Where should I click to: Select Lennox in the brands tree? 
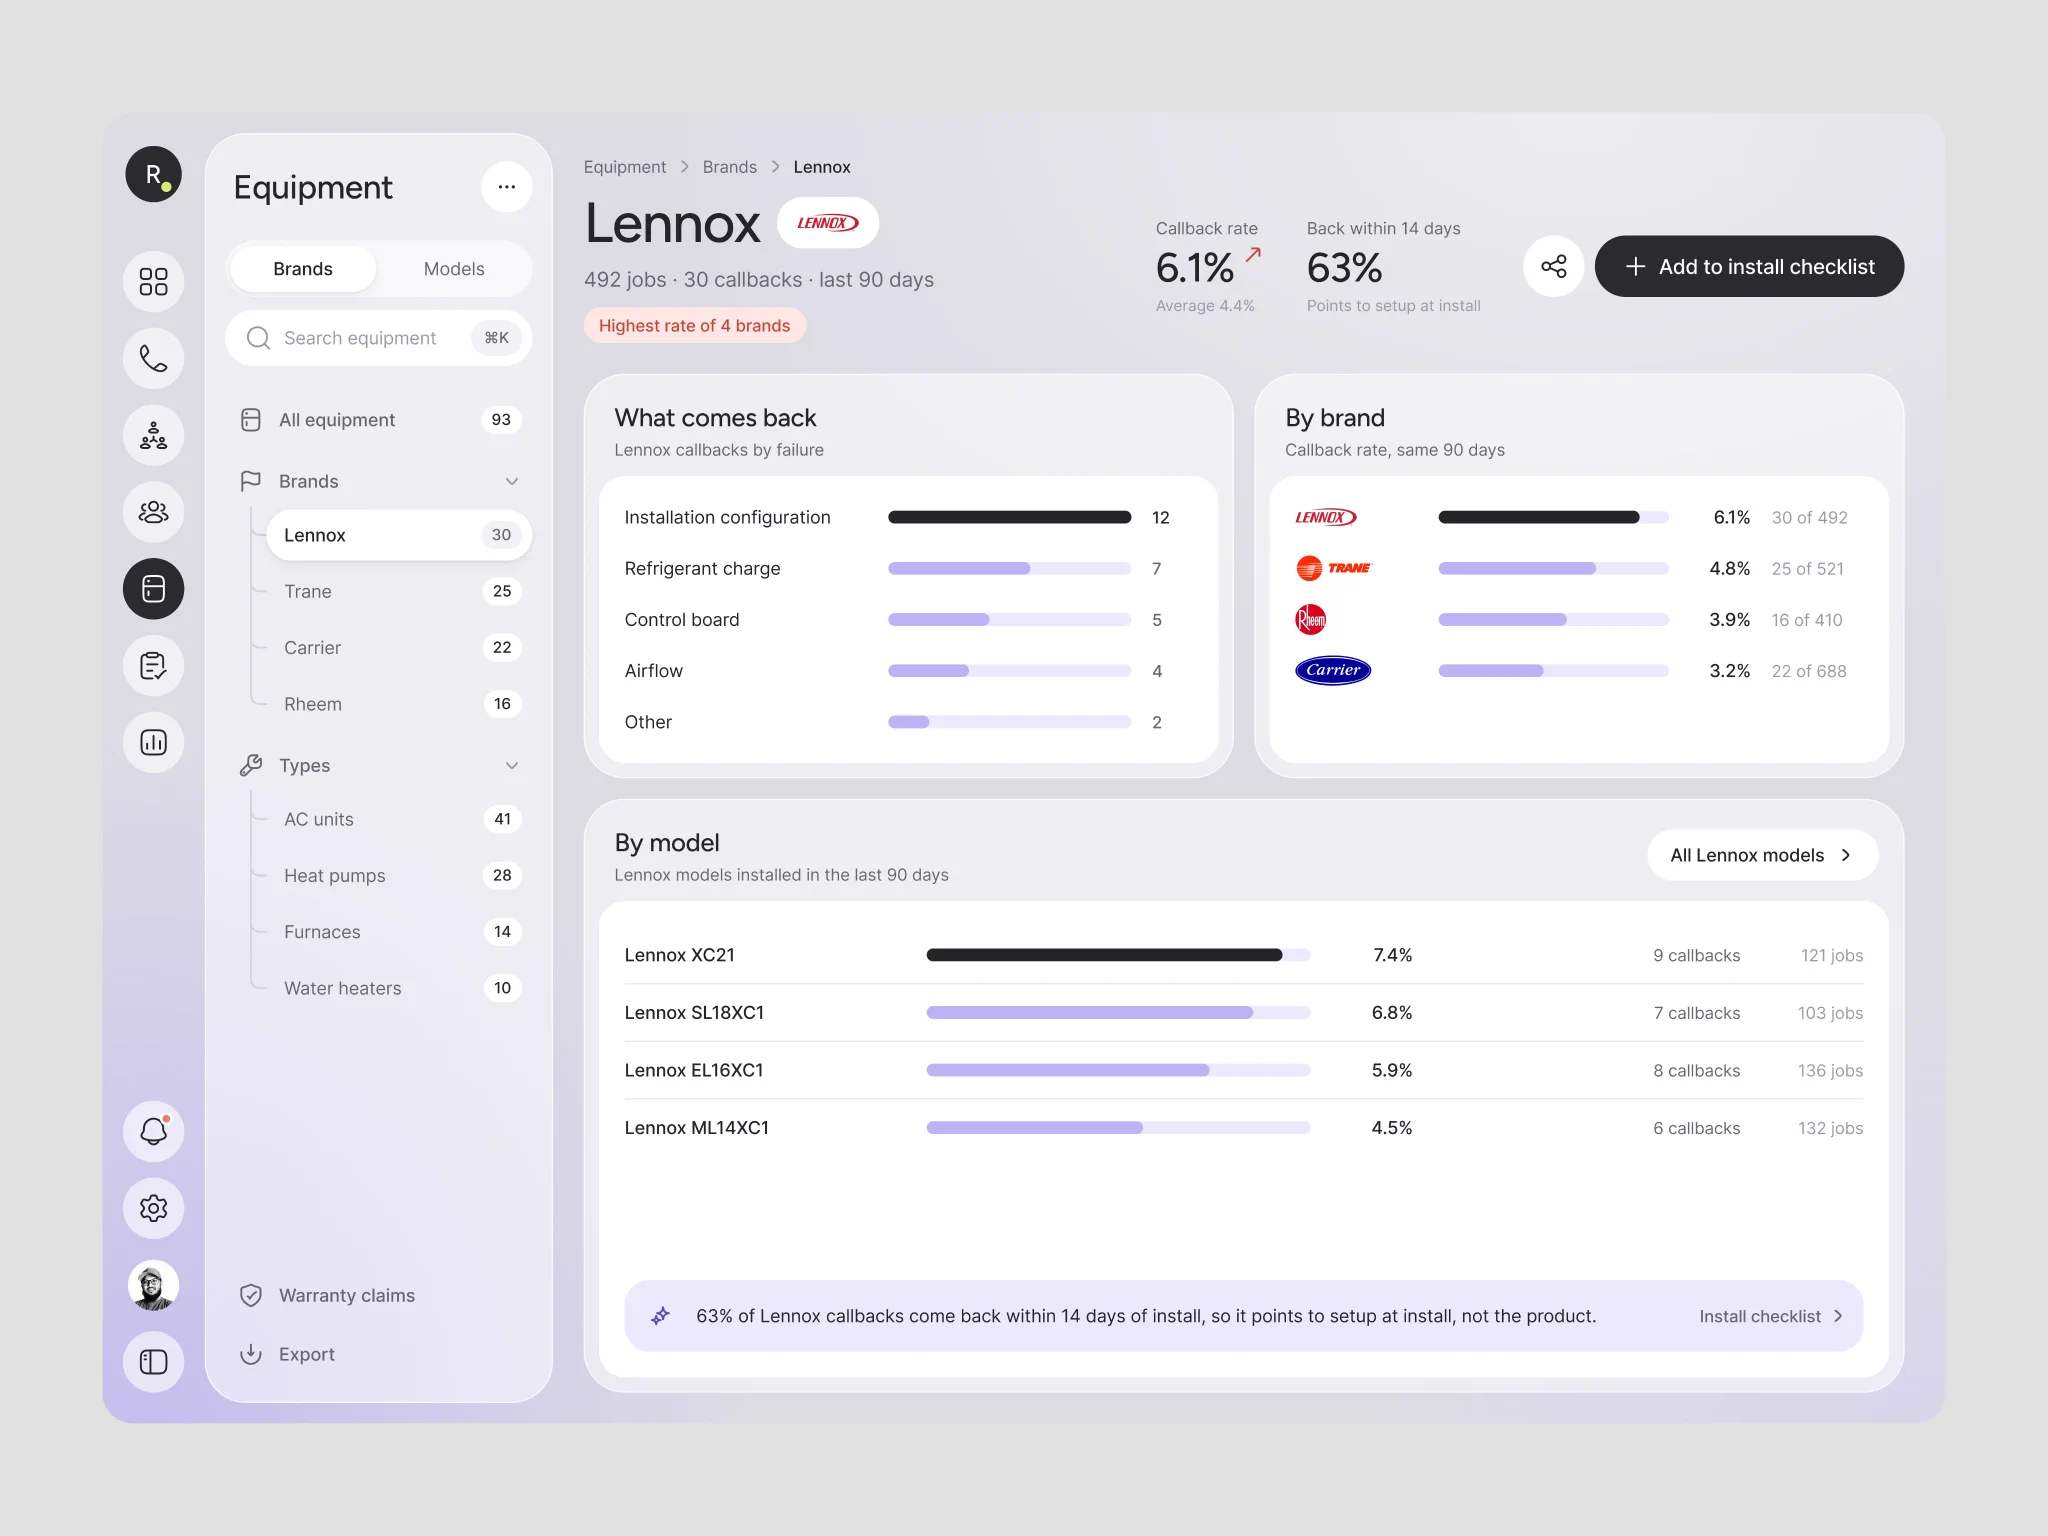399,535
